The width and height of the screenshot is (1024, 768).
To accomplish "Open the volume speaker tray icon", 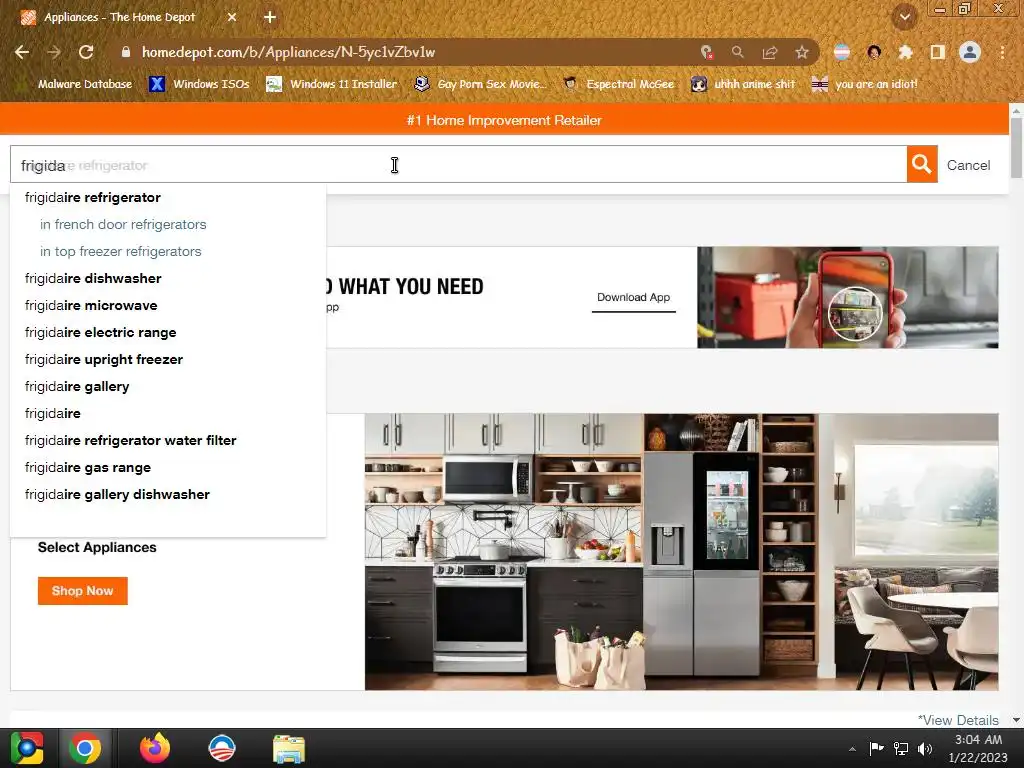I will click(x=925, y=748).
